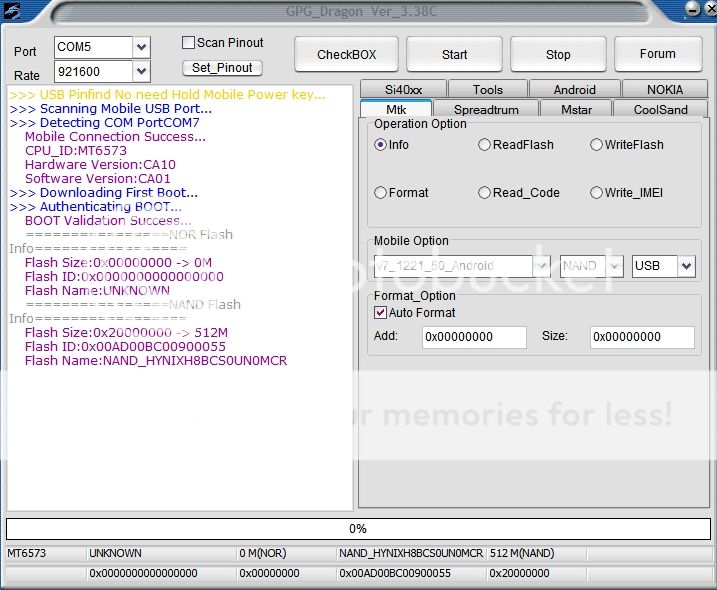The image size is (717, 590).
Task: Switch to the NOKIA tab
Action: (664, 90)
